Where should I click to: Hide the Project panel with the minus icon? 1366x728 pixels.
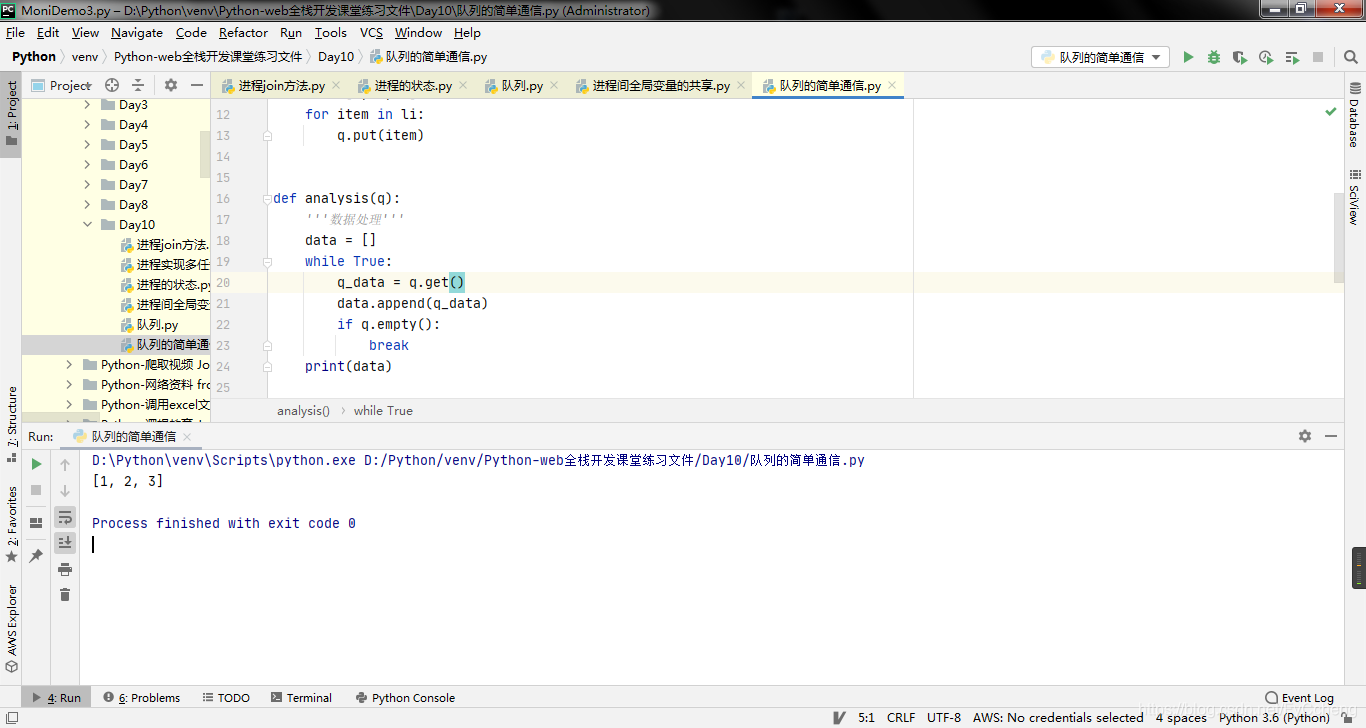point(197,85)
